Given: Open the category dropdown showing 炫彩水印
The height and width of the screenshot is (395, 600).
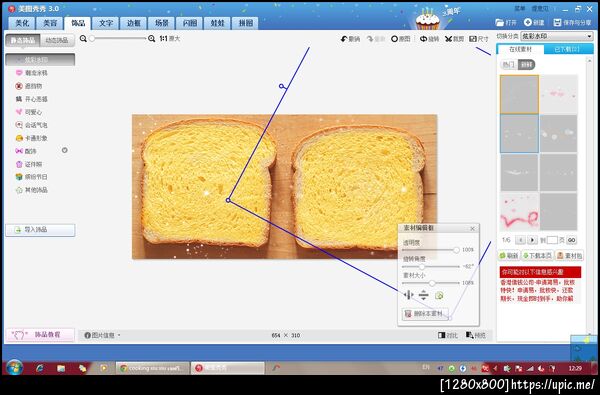Looking at the screenshot, I should [x=557, y=36].
